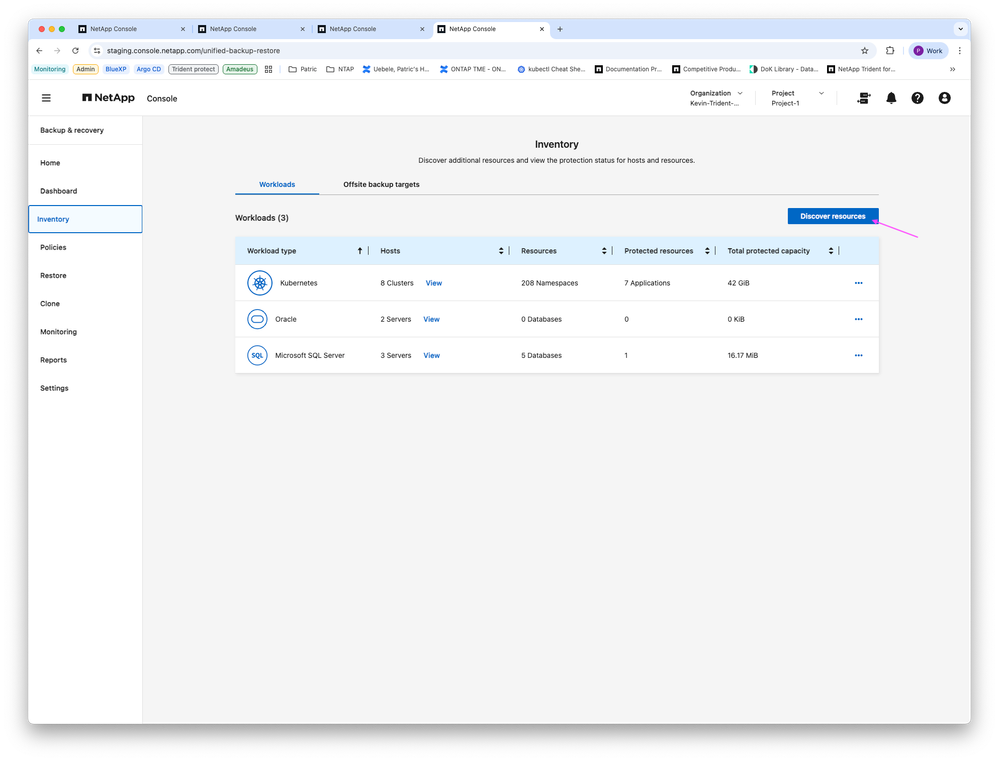Open the Work profile chip
The width and height of the screenshot is (999, 761).
pyautogui.click(x=928, y=50)
